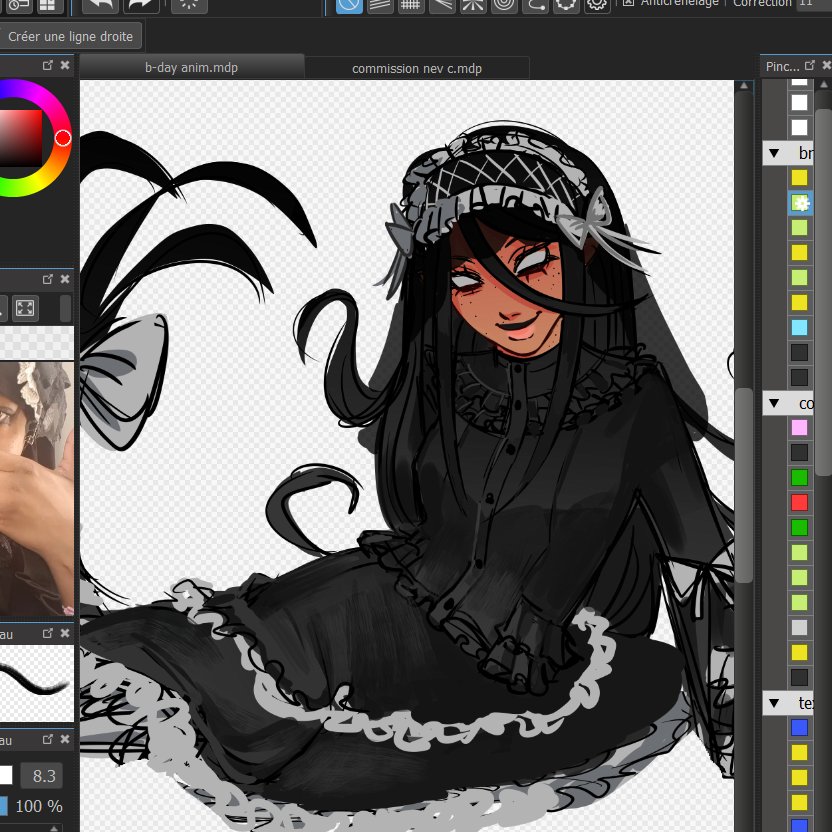This screenshot has width=832, height=832.
Task: Undock the reference image panel
Action: tap(47, 279)
